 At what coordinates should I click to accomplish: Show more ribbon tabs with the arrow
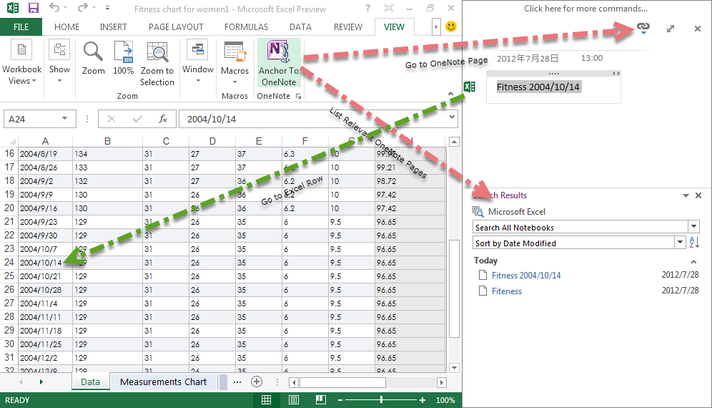point(436,27)
